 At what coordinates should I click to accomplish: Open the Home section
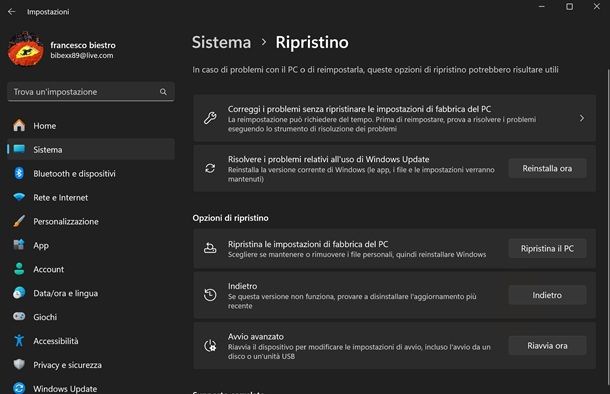pyautogui.click(x=91, y=126)
